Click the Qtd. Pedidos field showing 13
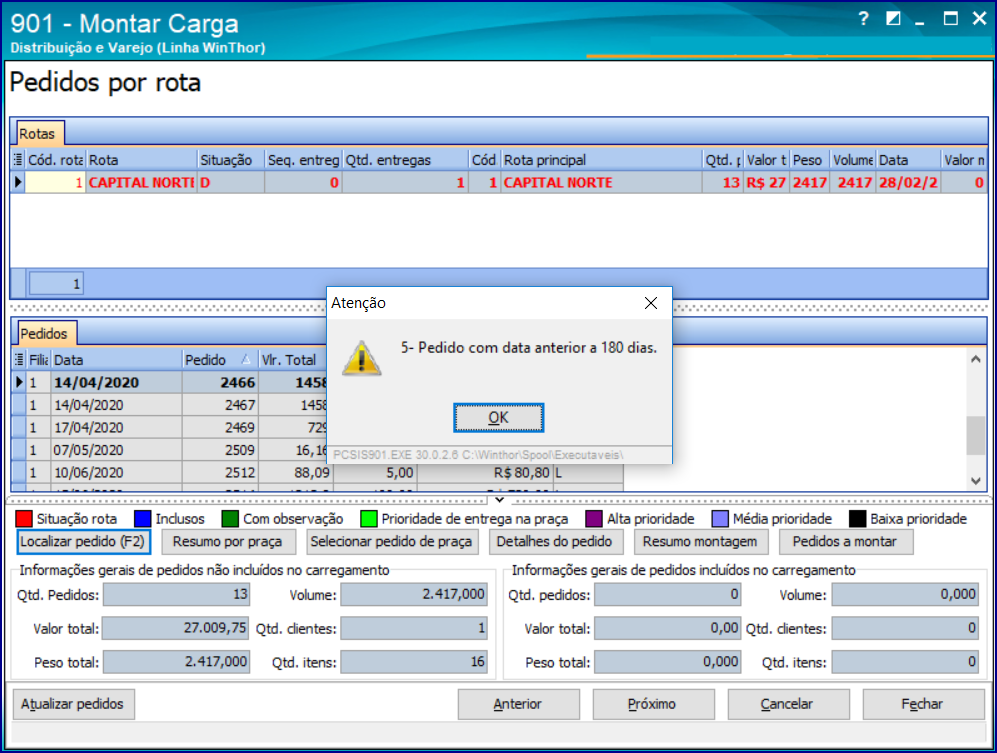The width and height of the screenshot is (997, 753). (176, 595)
